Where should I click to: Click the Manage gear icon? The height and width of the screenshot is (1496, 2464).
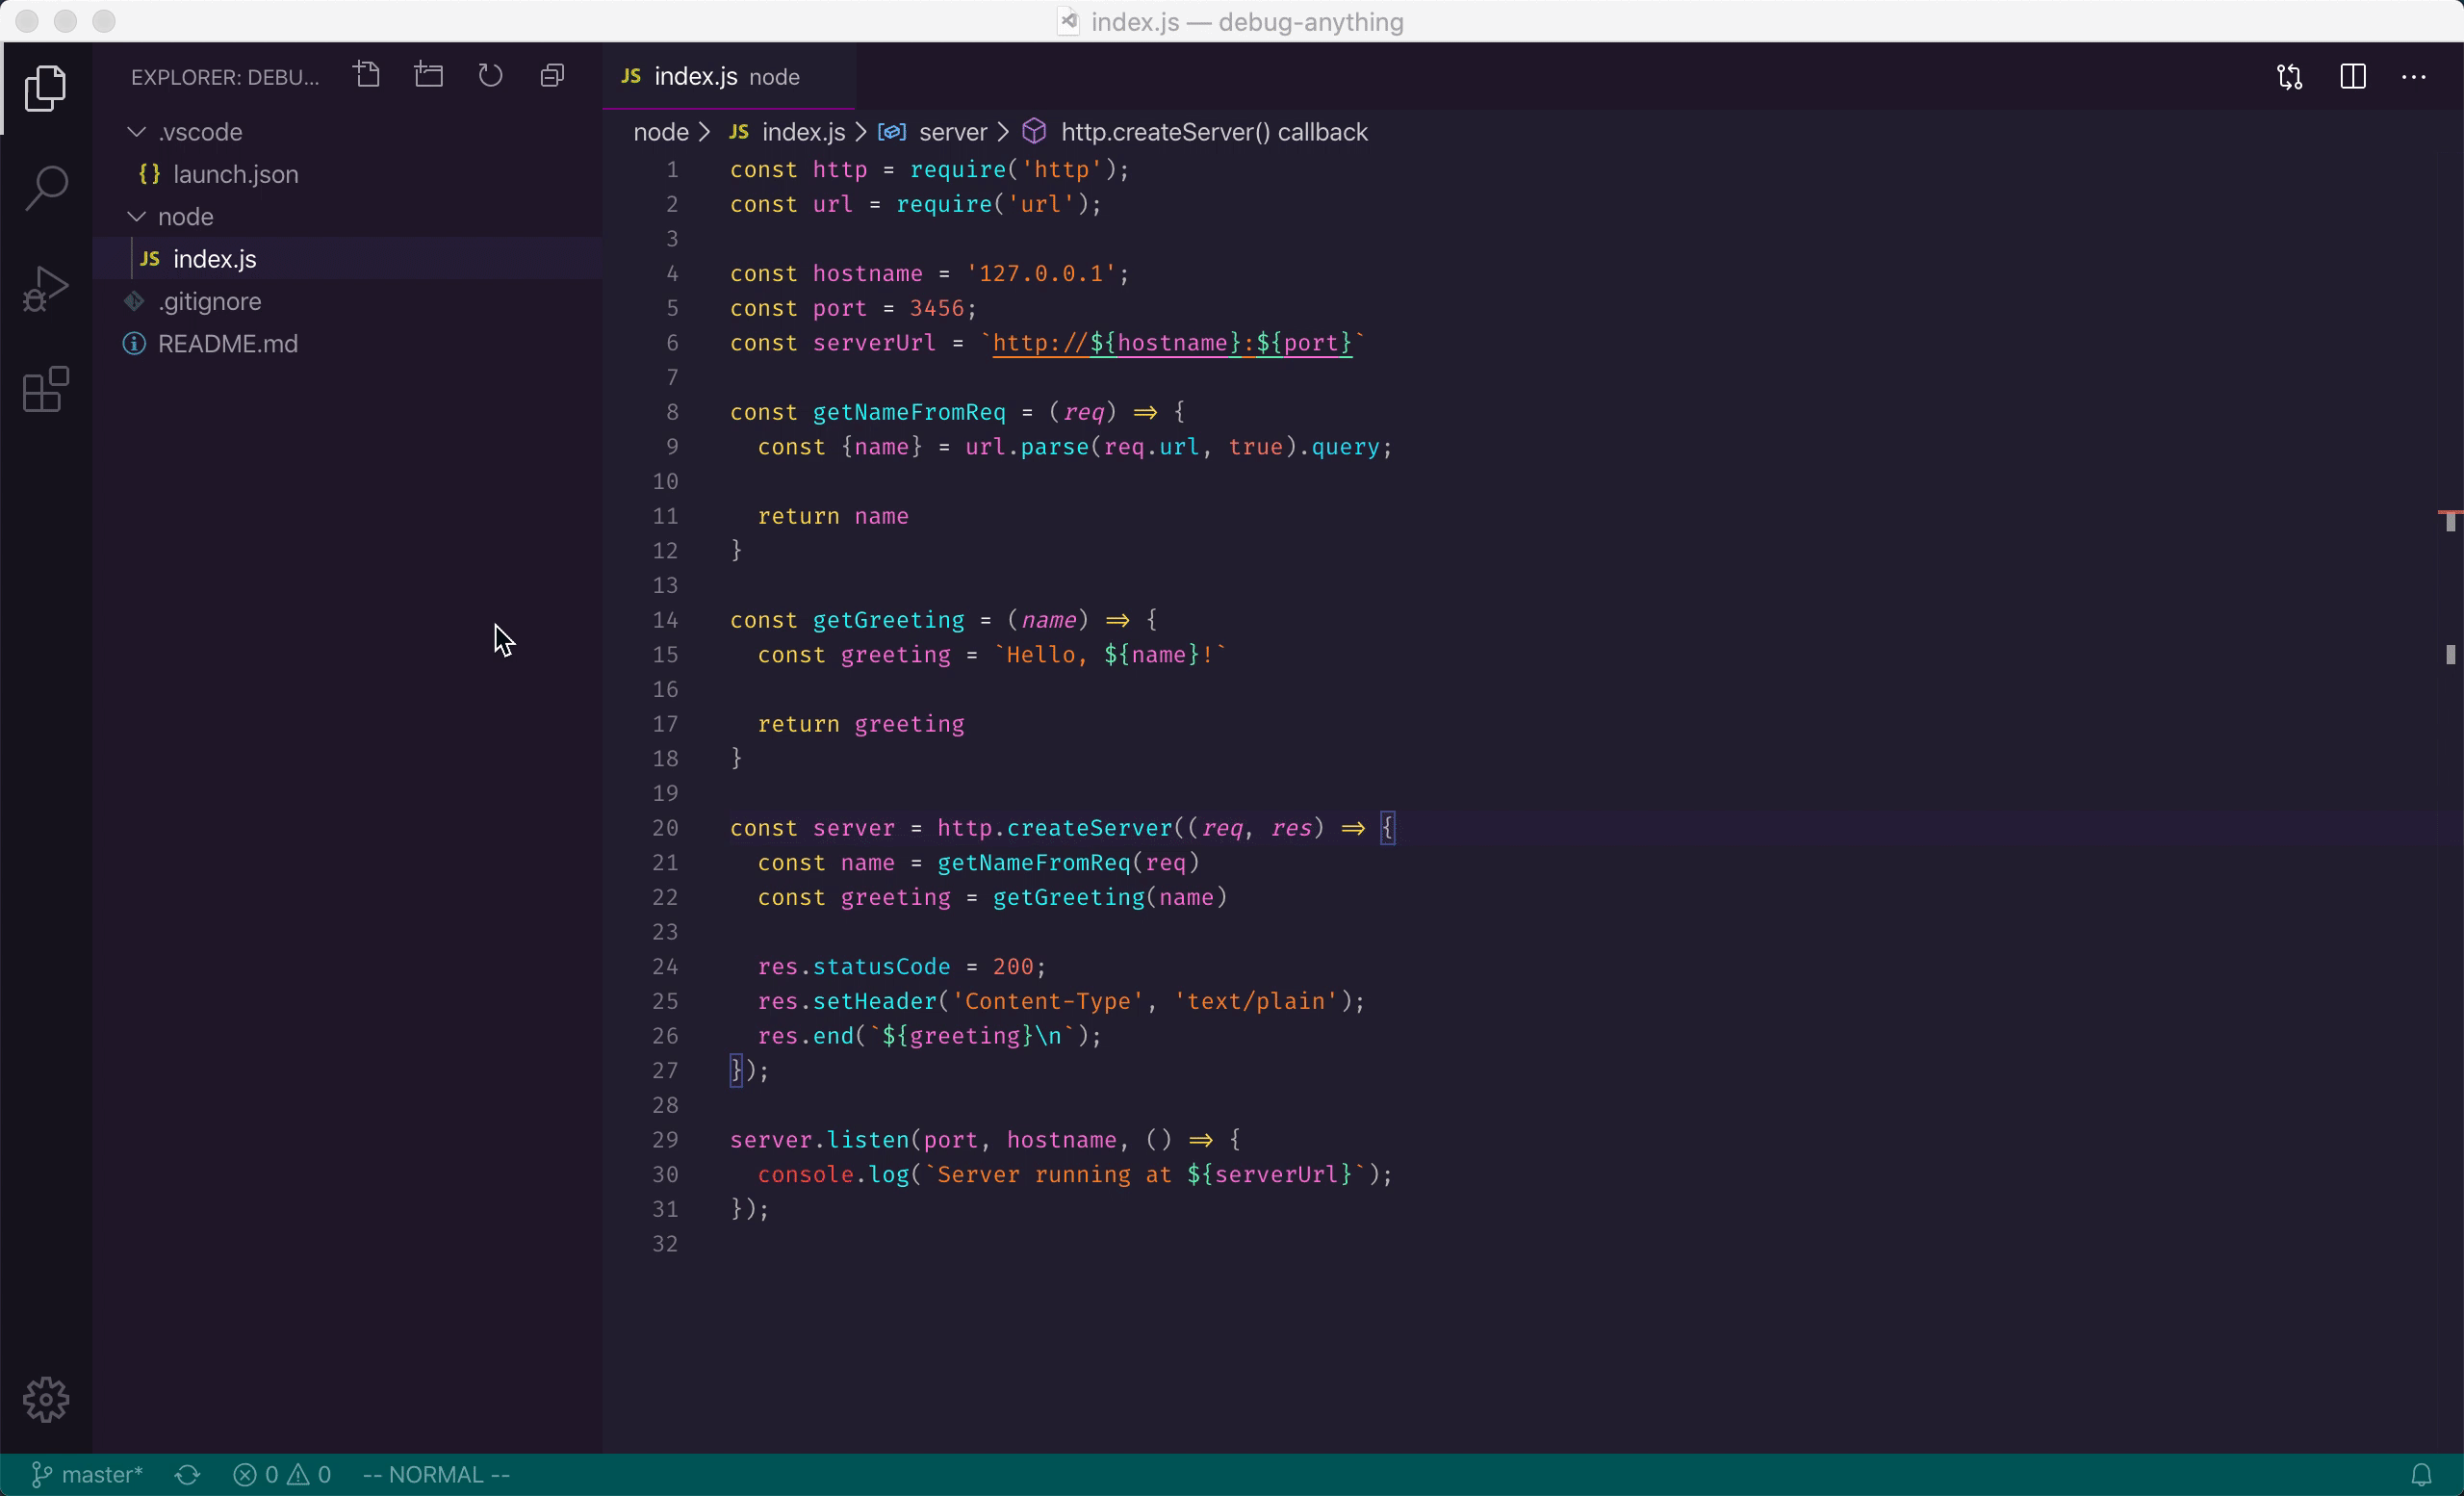pyautogui.click(x=46, y=1399)
